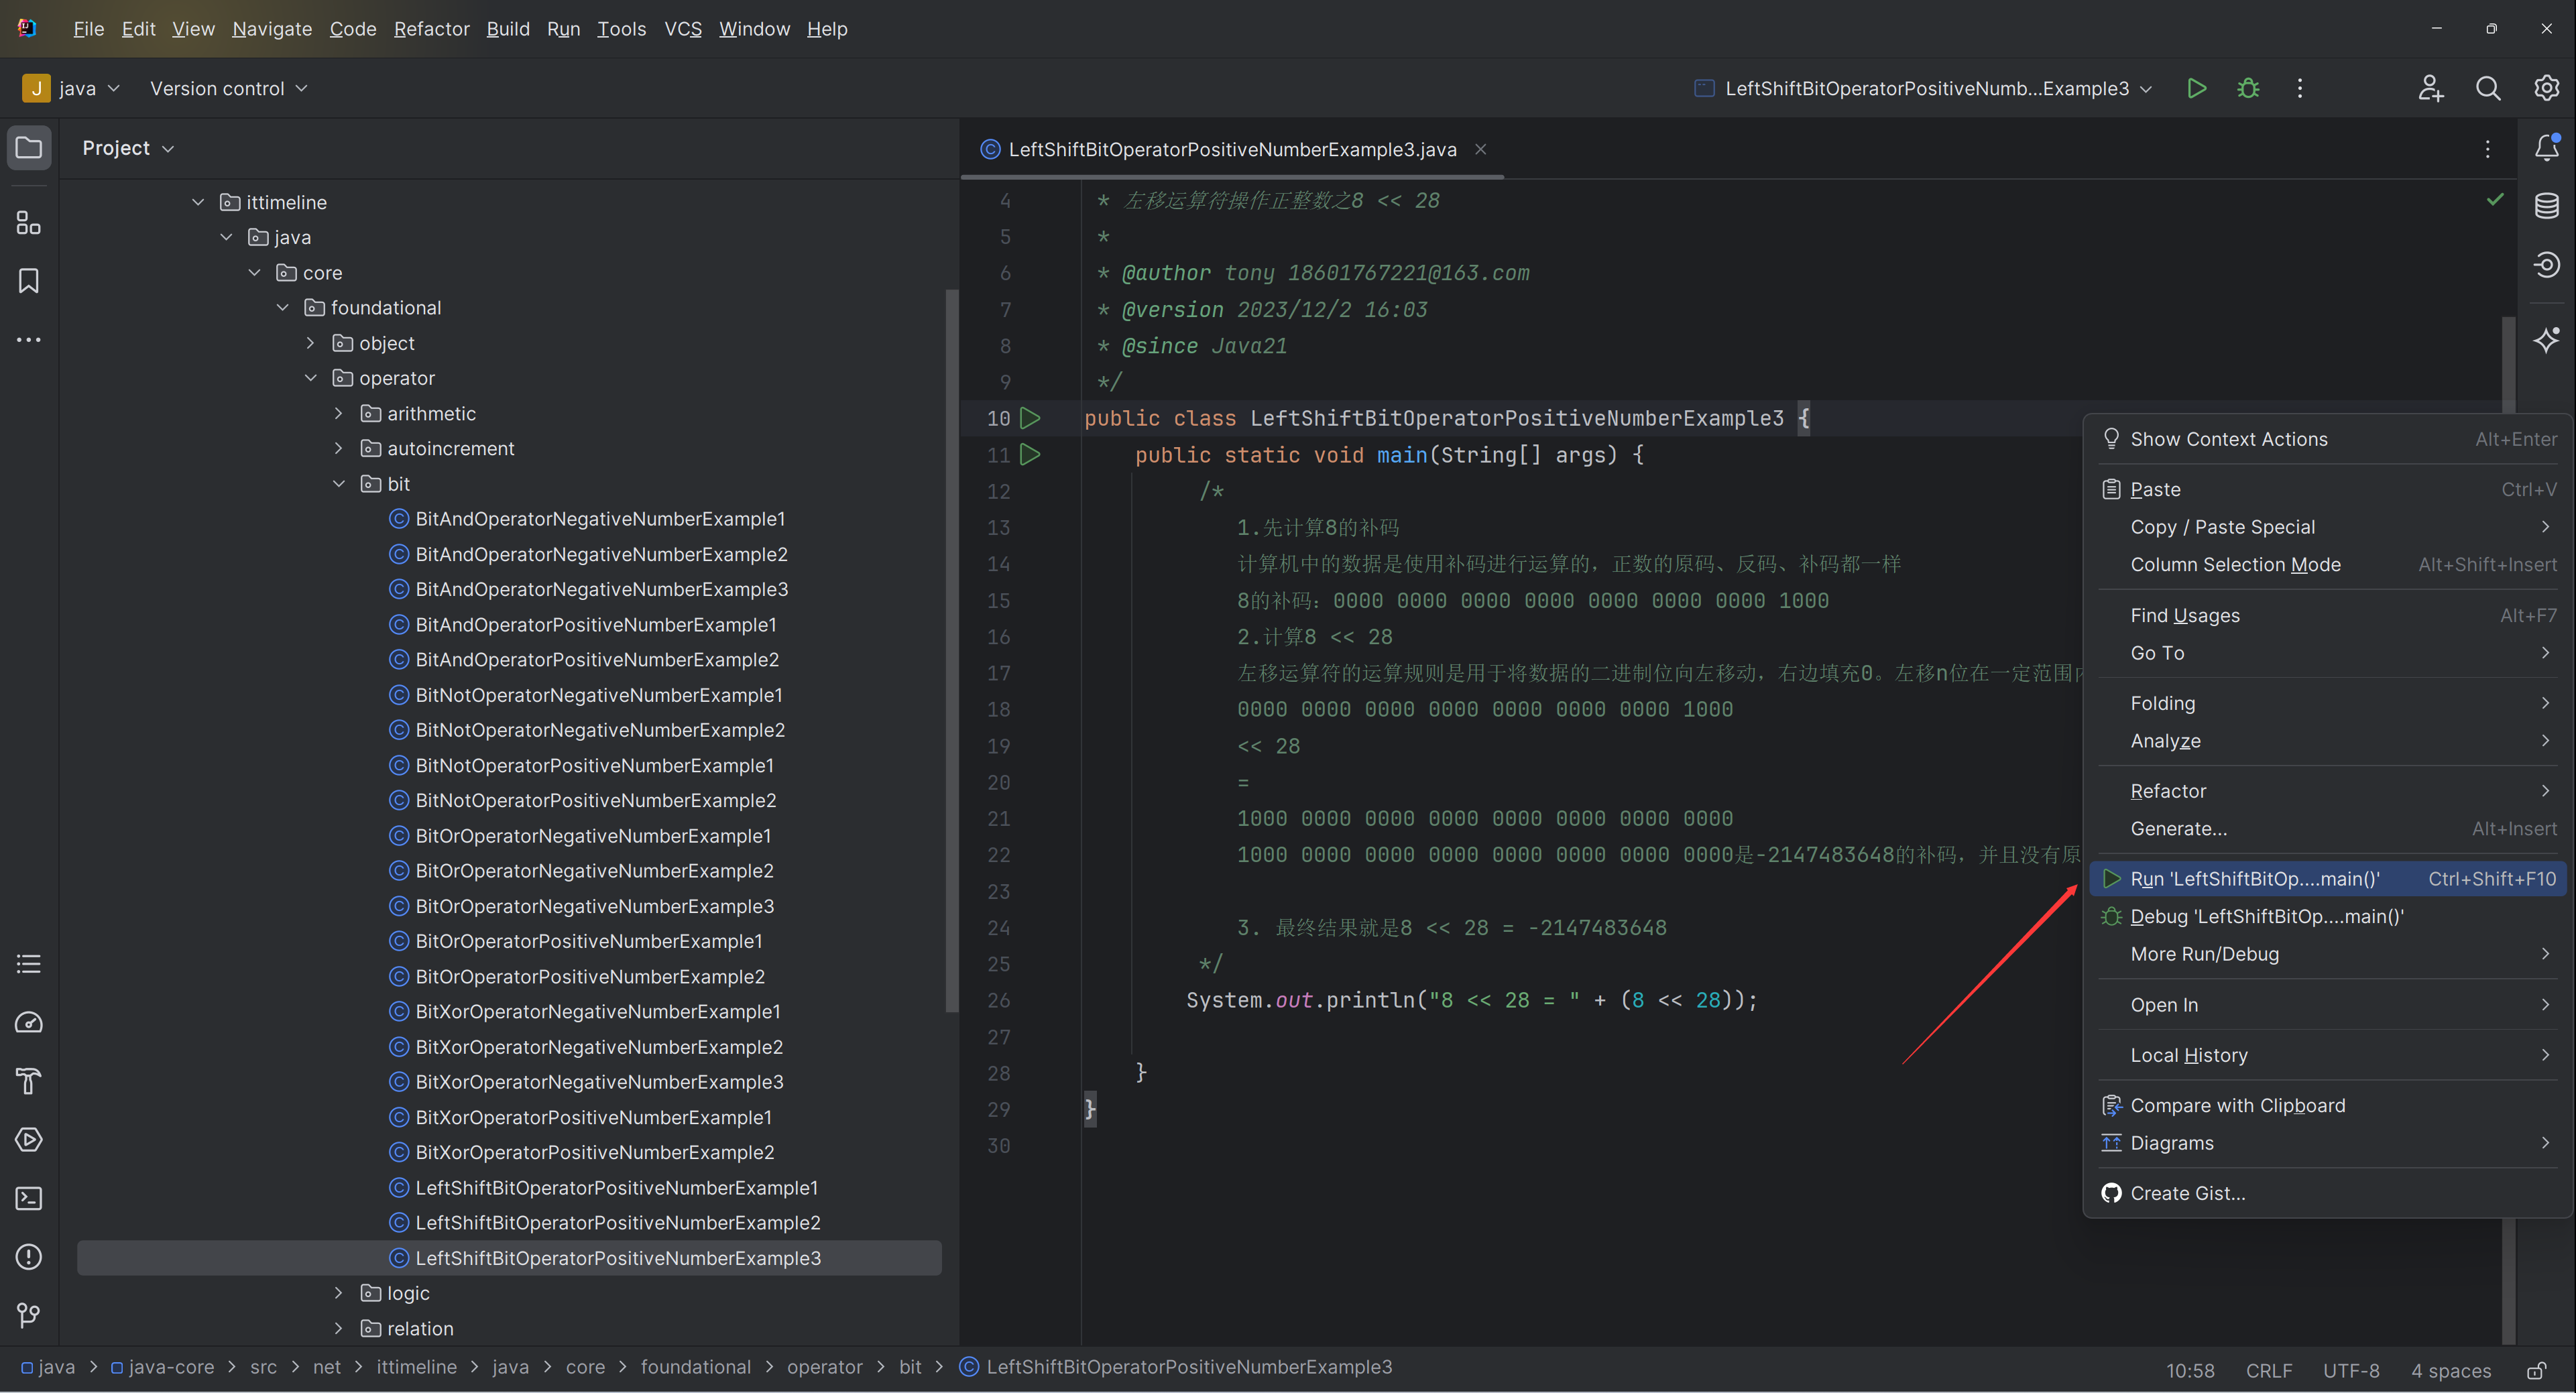Open Code With Me add-user icon
The width and height of the screenshot is (2576, 1393).
click(x=2431, y=88)
